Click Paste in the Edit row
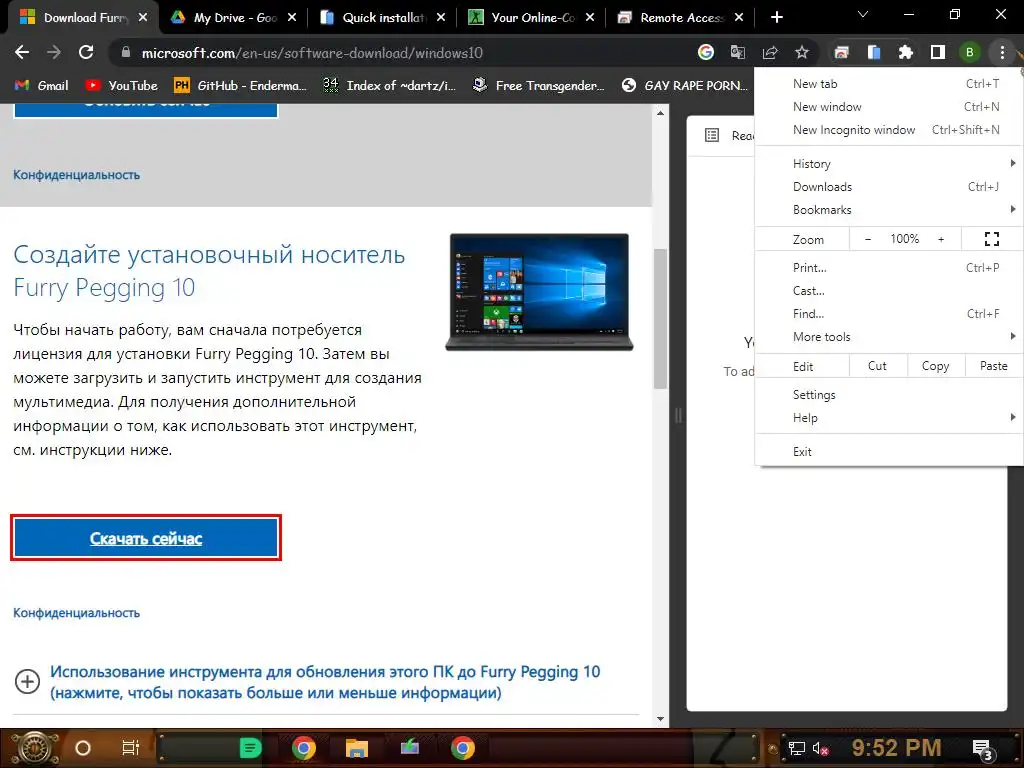1024x768 pixels. [993, 366]
